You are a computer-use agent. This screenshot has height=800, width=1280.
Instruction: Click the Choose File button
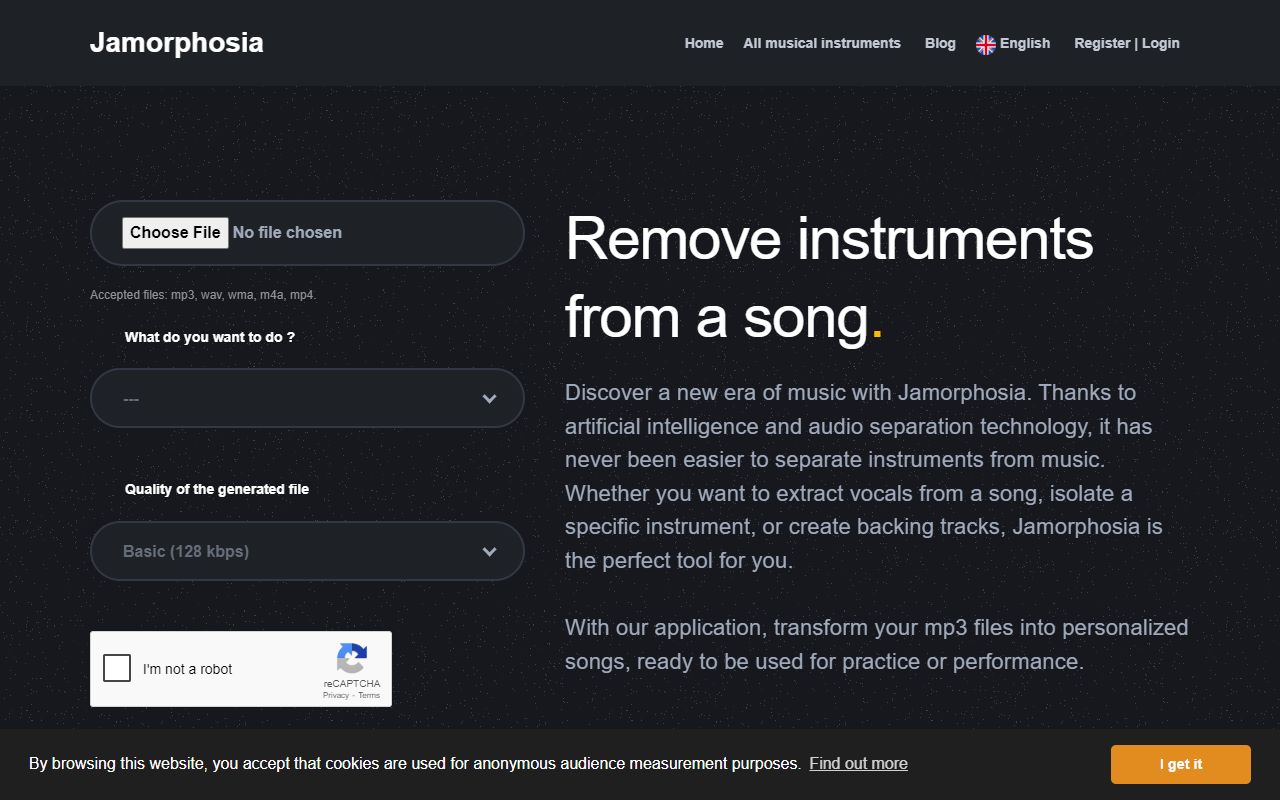175,232
